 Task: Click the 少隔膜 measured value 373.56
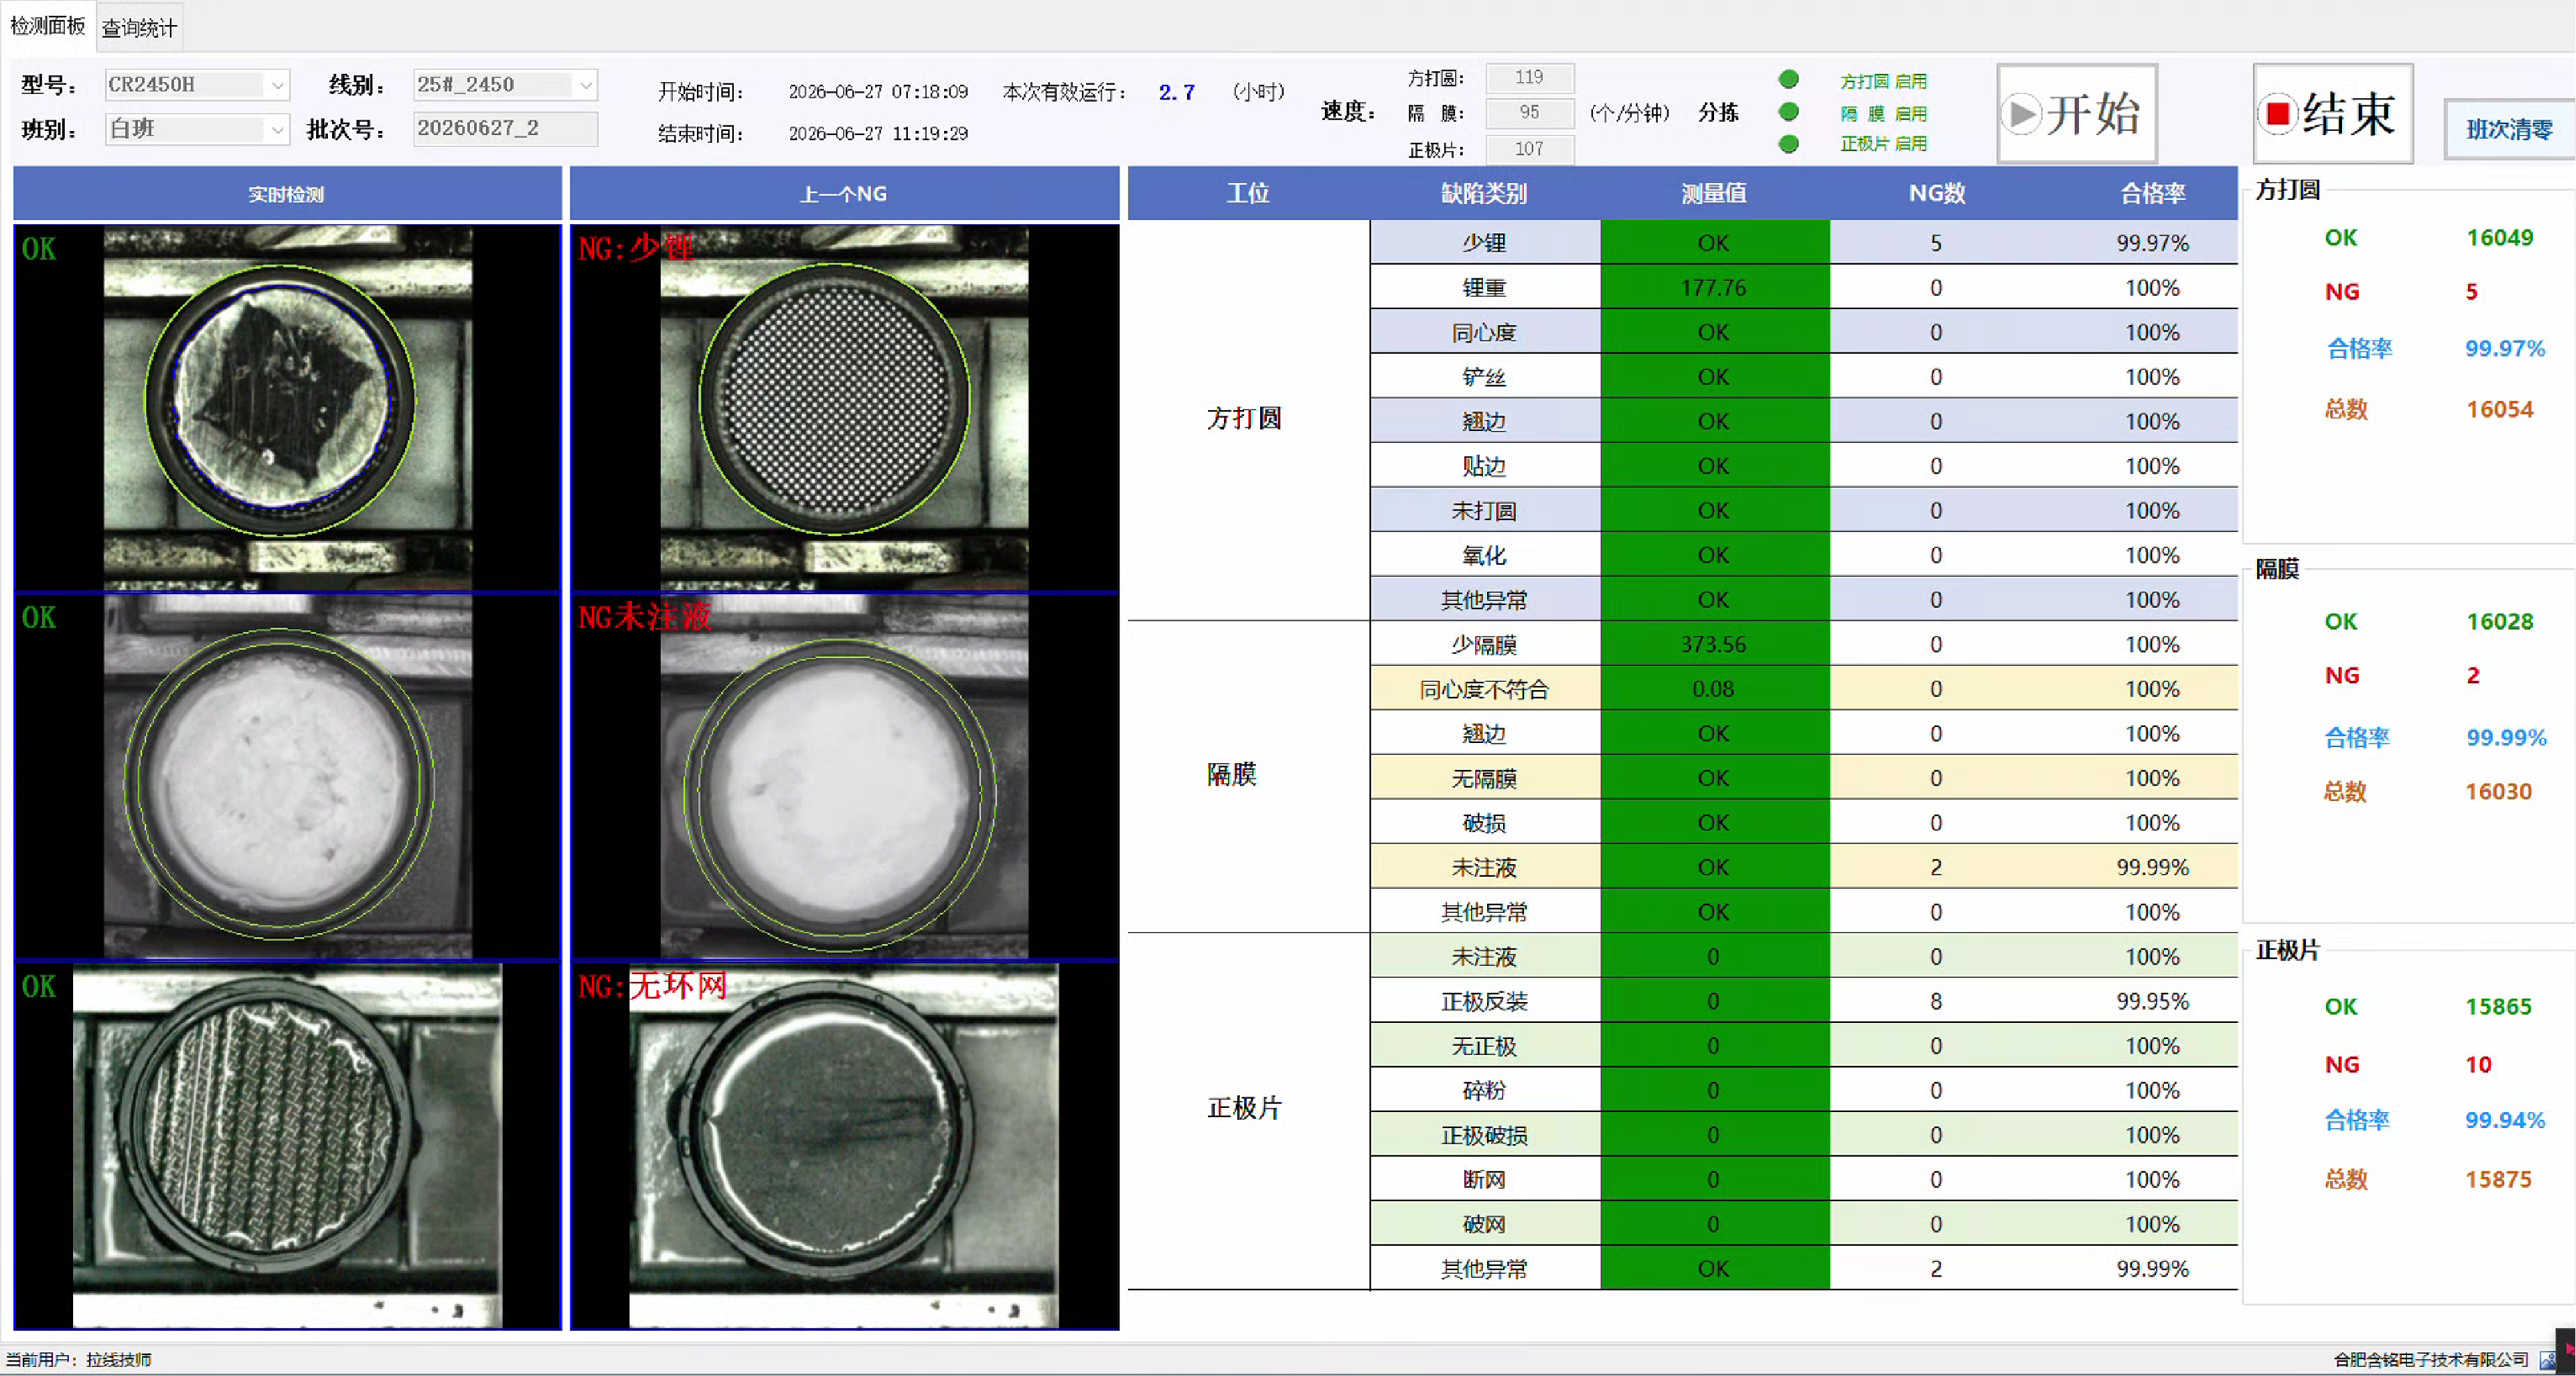(1714, 645)
